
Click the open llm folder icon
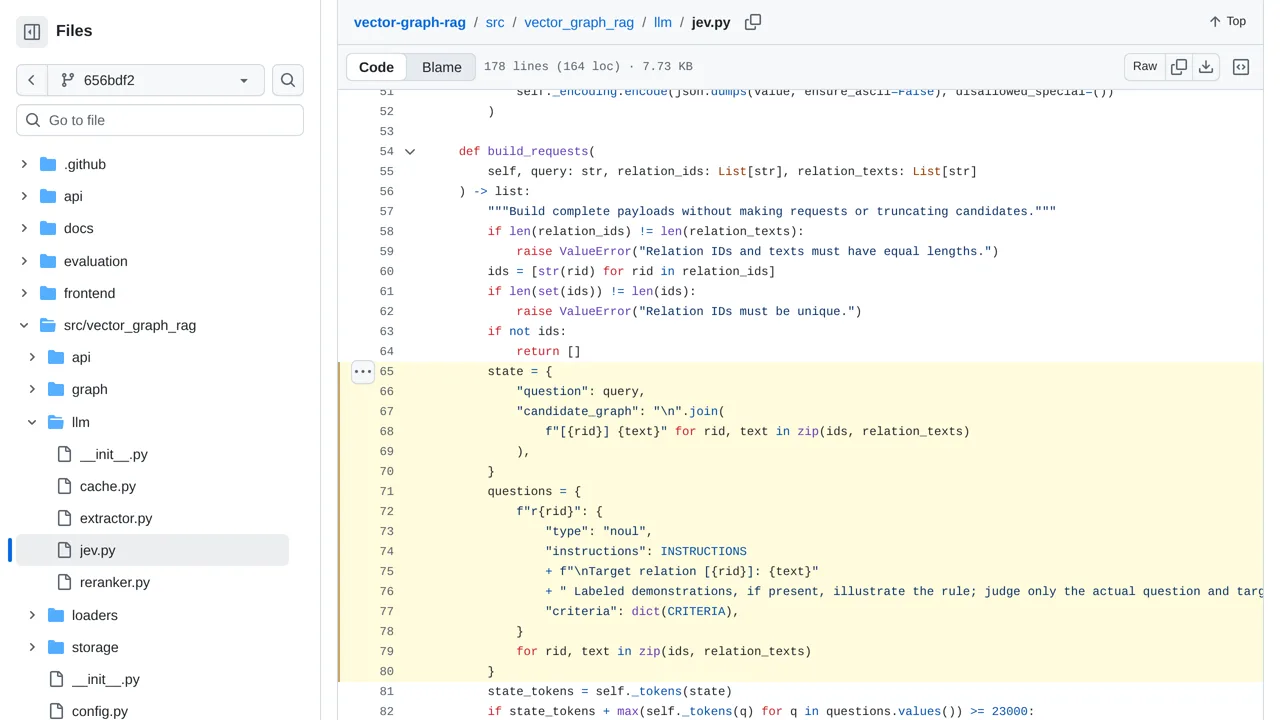pos(56,422)
